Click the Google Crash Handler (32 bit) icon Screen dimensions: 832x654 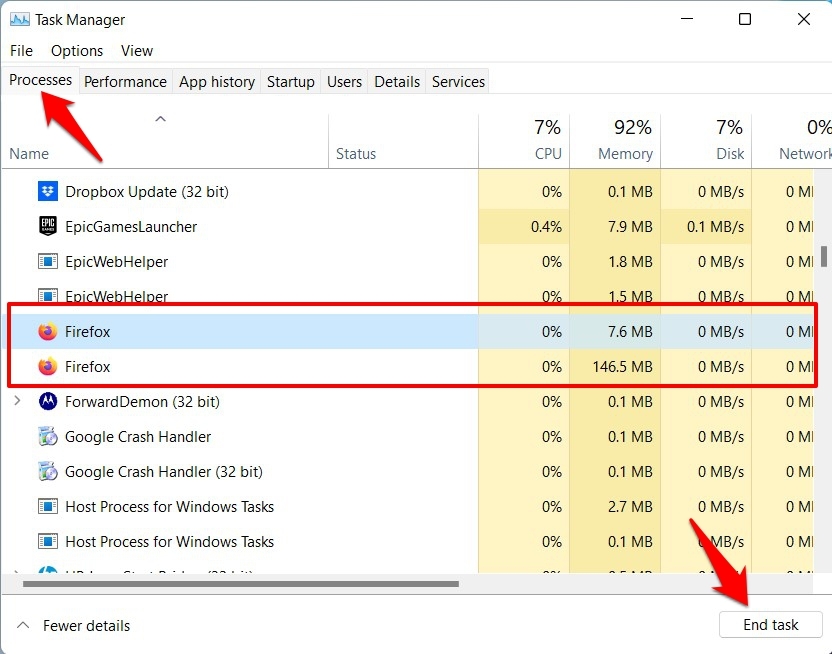pos(47,471)
